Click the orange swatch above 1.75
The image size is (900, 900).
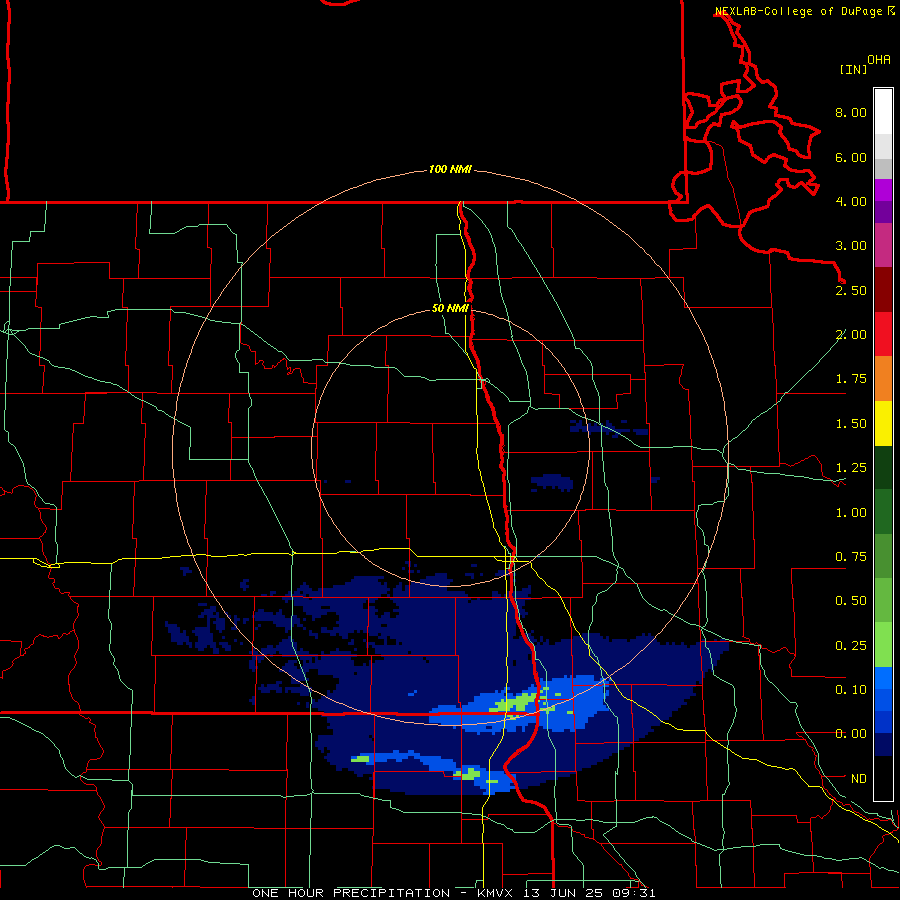(883, 379)
